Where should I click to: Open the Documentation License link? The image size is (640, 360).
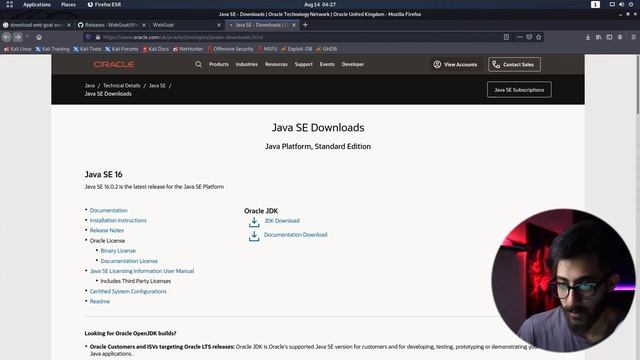[129, 261]
